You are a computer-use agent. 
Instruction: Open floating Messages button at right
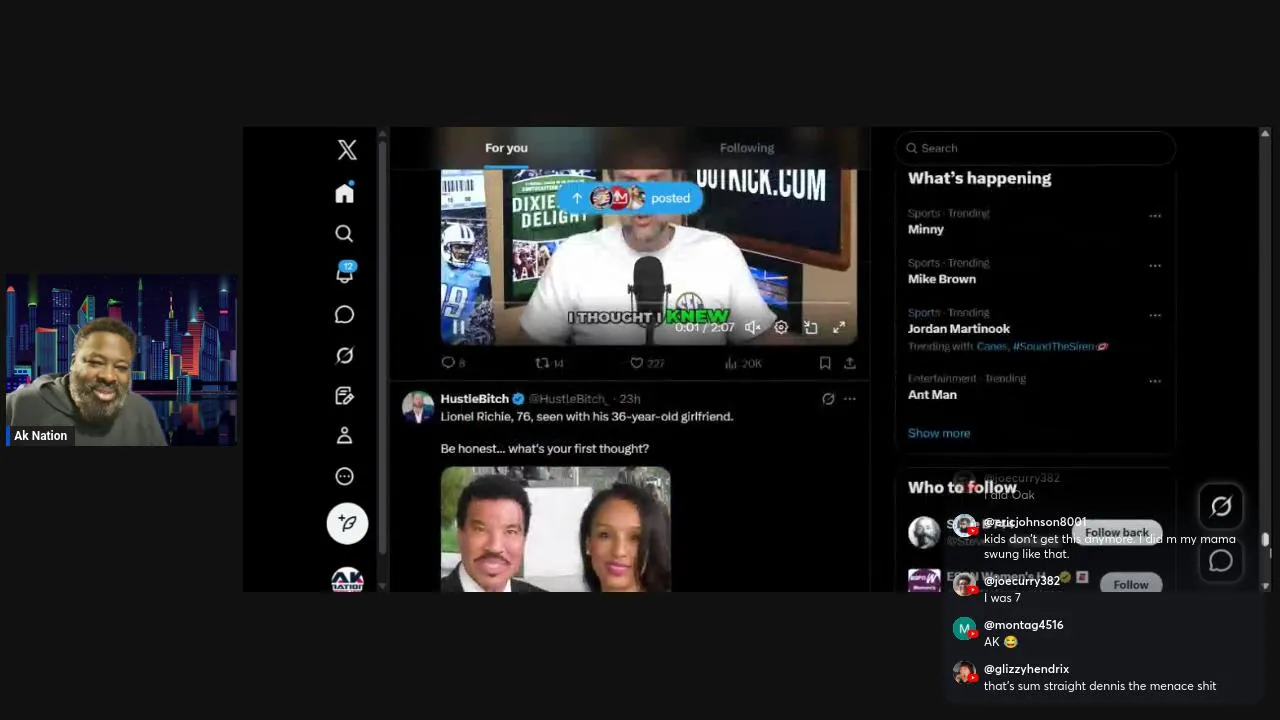[x=1221, y=561]
